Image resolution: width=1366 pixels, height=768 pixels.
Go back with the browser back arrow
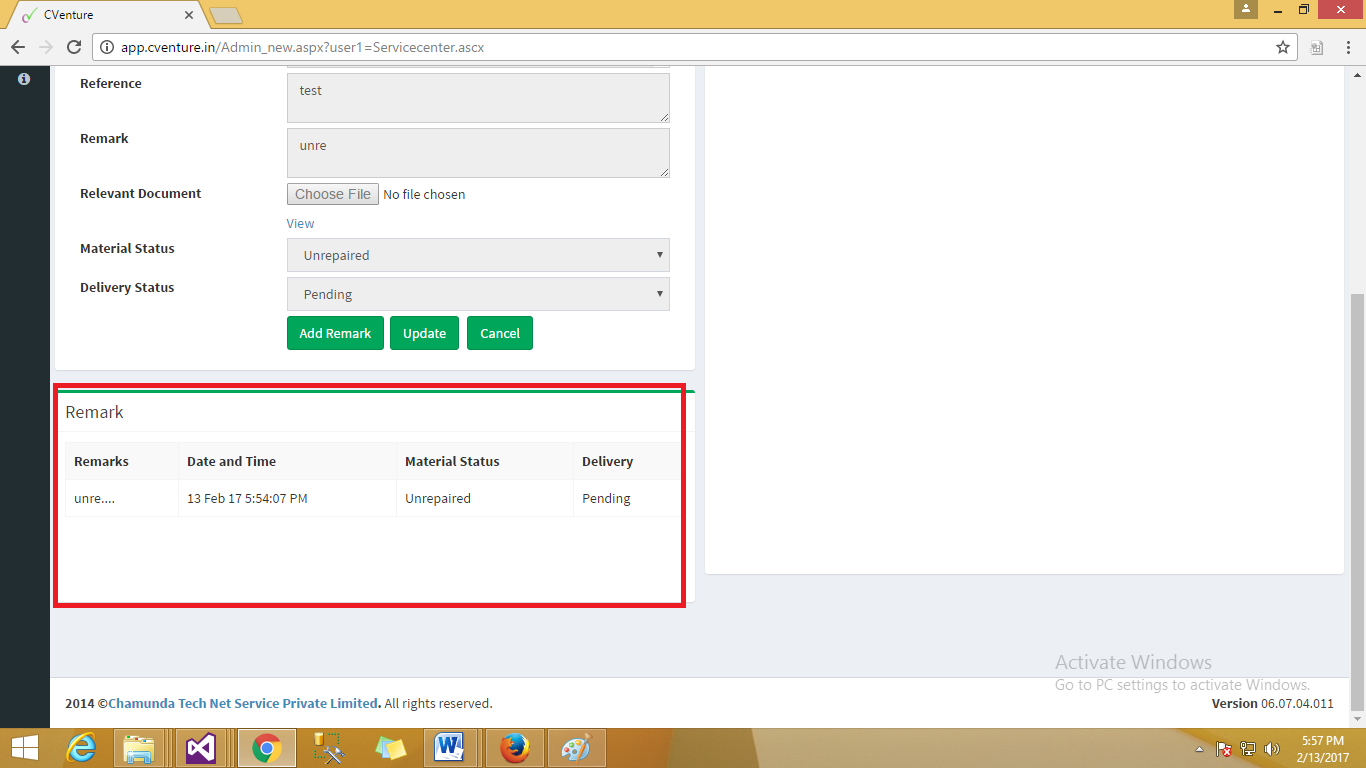coord(18,47)
